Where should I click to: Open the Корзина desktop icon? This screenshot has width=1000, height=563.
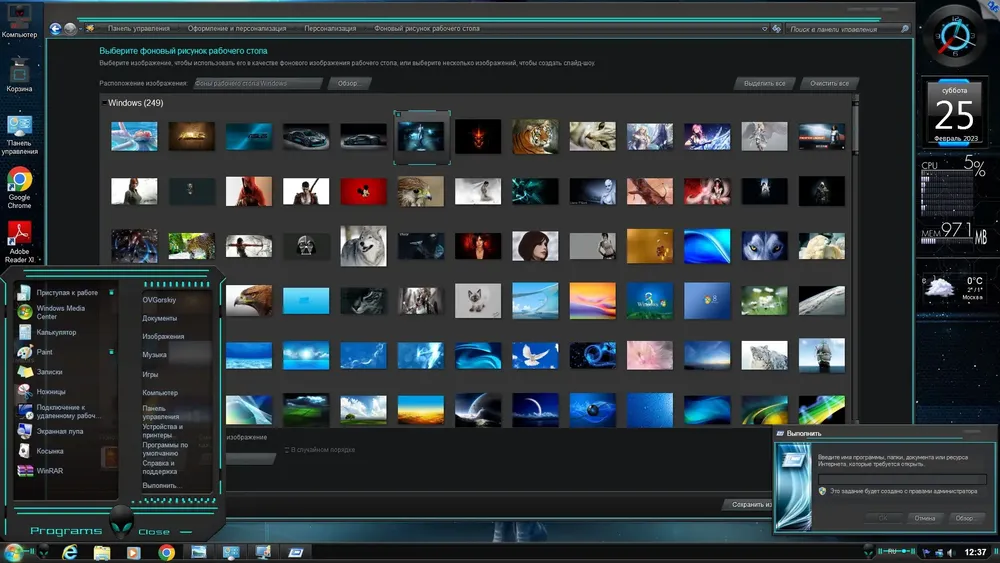pyautogui.click(x=19, y=75)
